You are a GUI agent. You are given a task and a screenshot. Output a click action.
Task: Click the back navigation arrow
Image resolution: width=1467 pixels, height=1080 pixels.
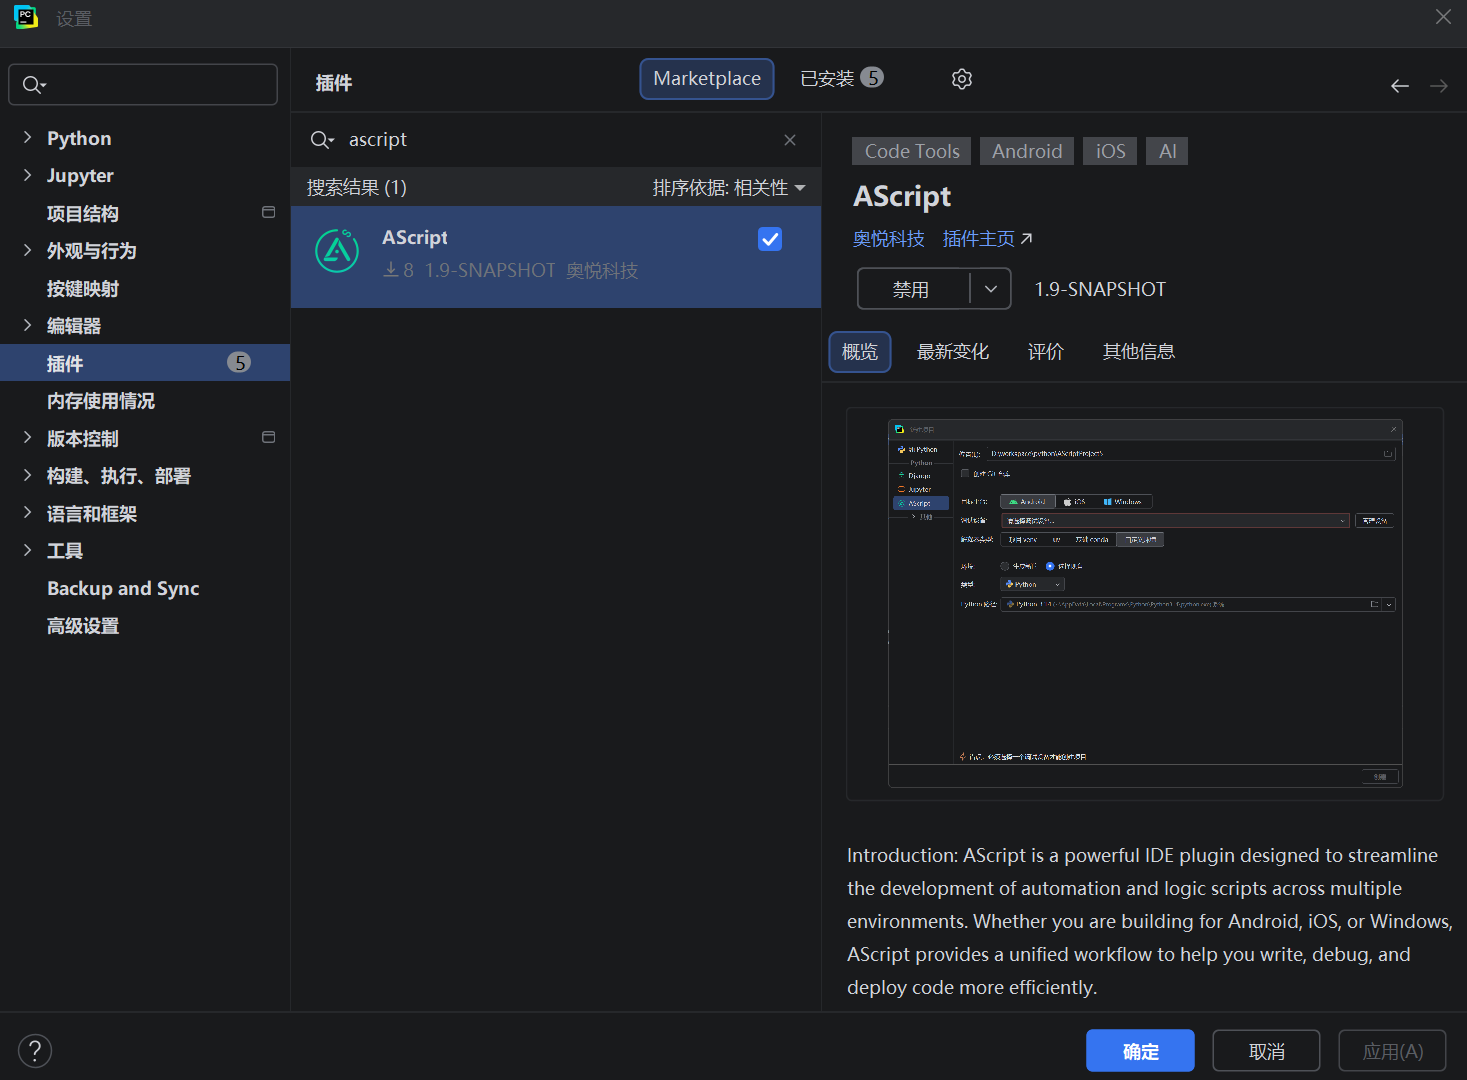pyautogui.click(x=1399, y=86)
